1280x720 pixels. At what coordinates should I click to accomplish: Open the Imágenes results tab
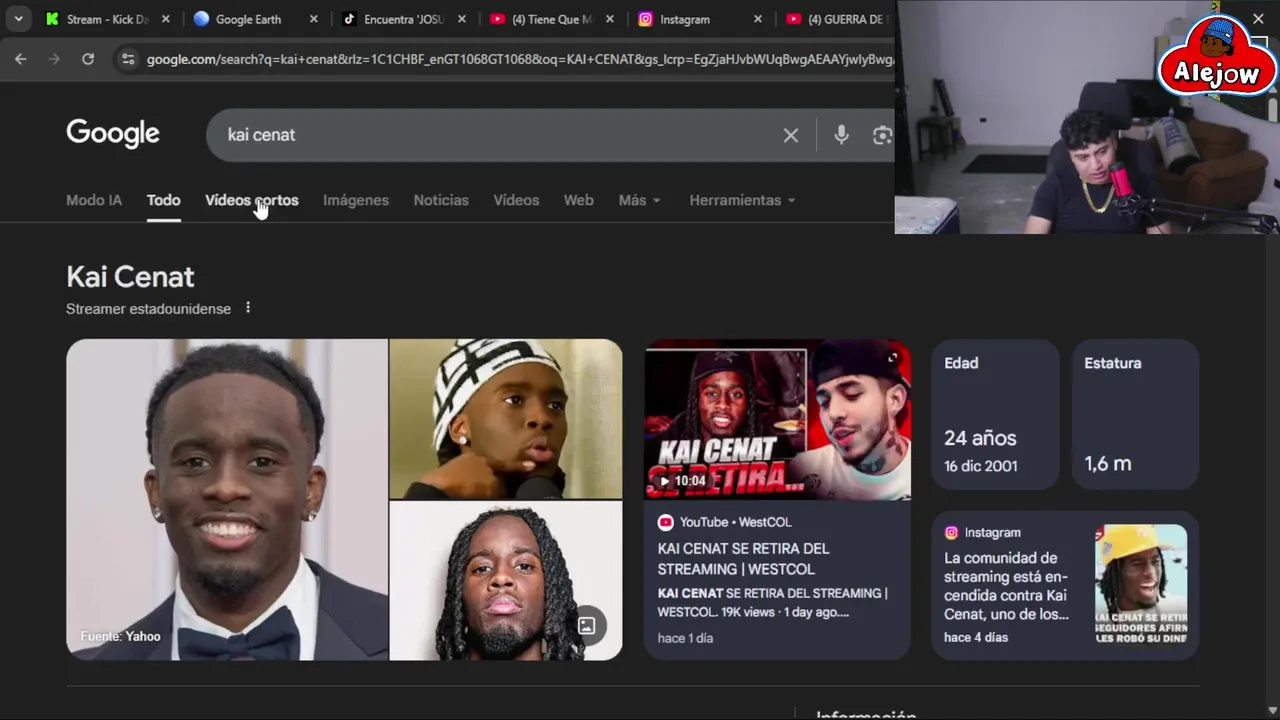click(x=356, y=200)
